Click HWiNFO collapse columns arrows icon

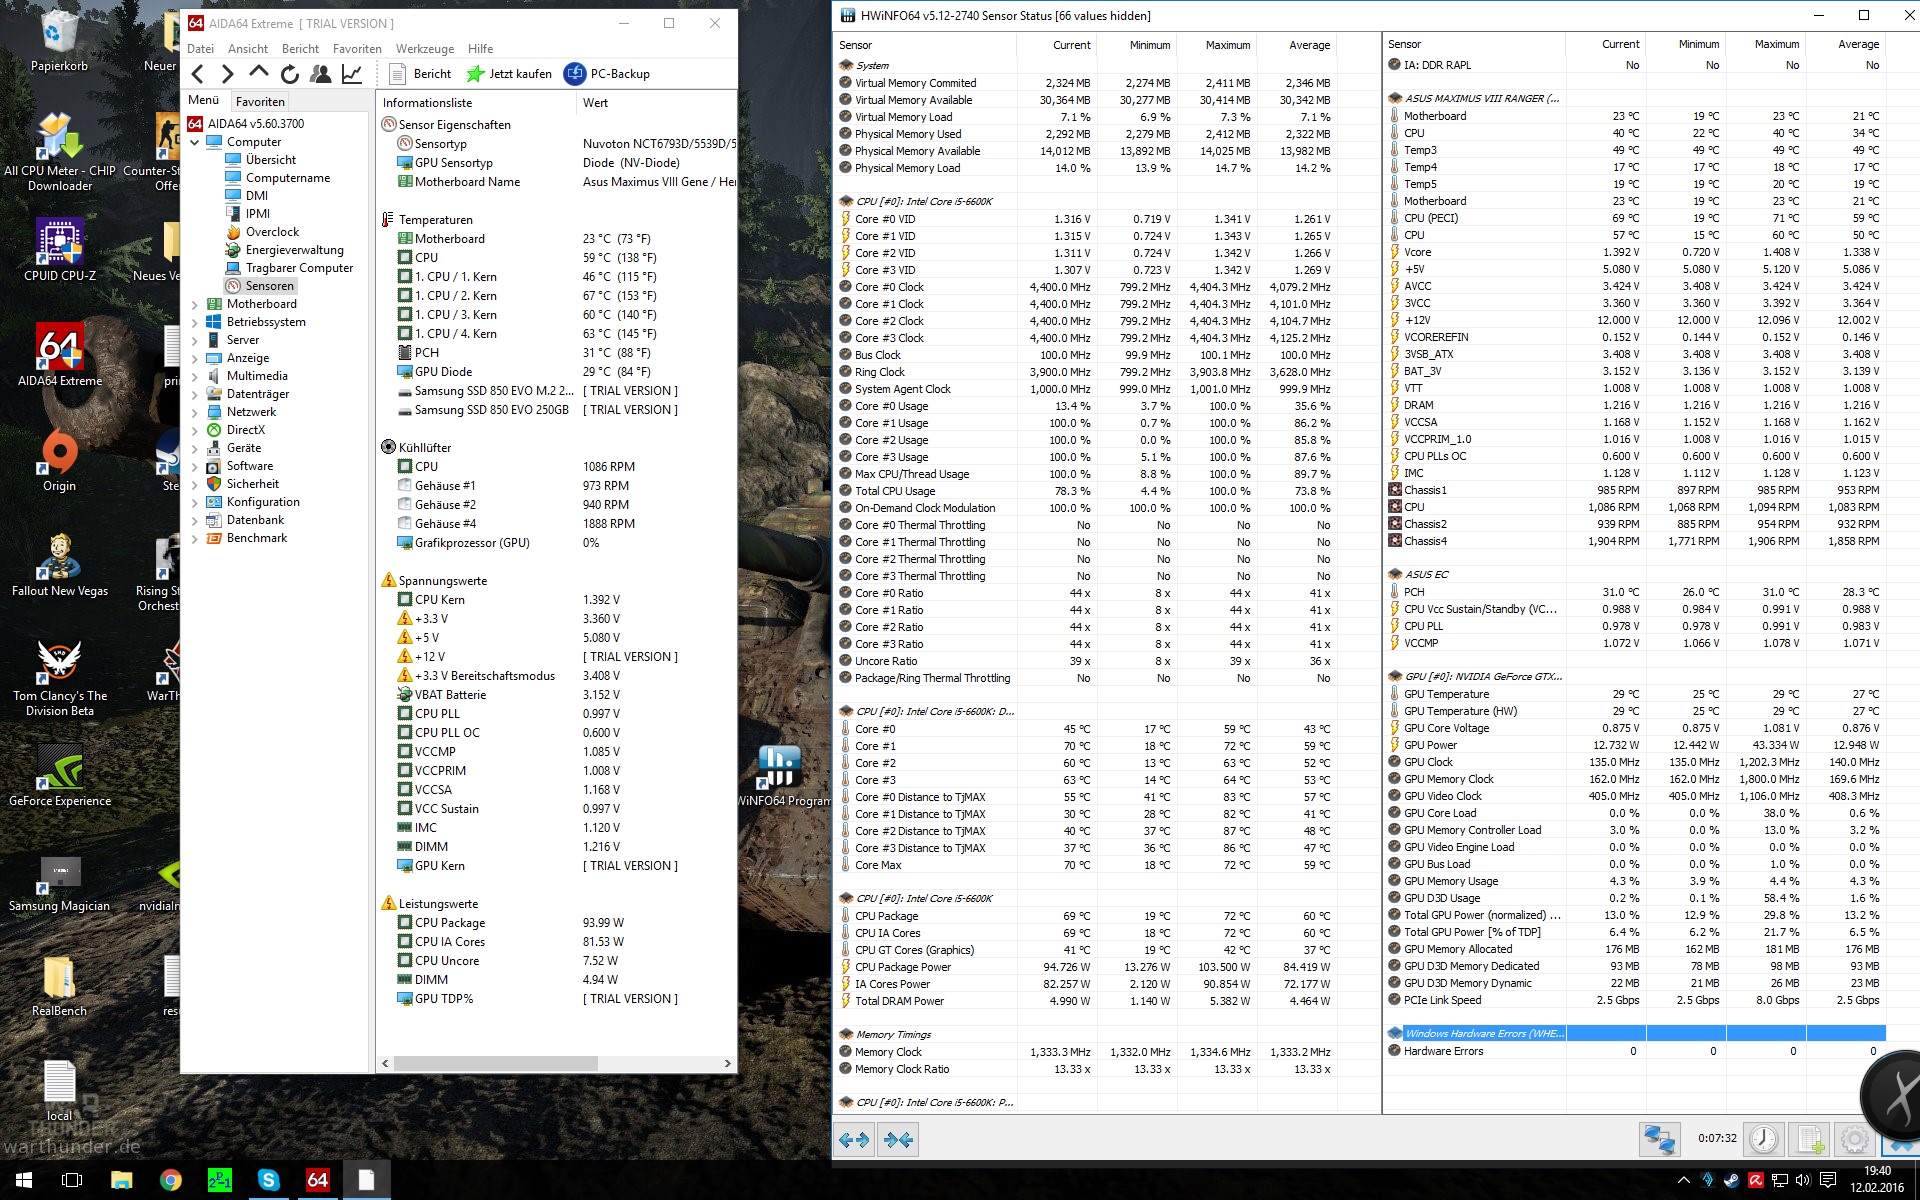point(899,1139)
